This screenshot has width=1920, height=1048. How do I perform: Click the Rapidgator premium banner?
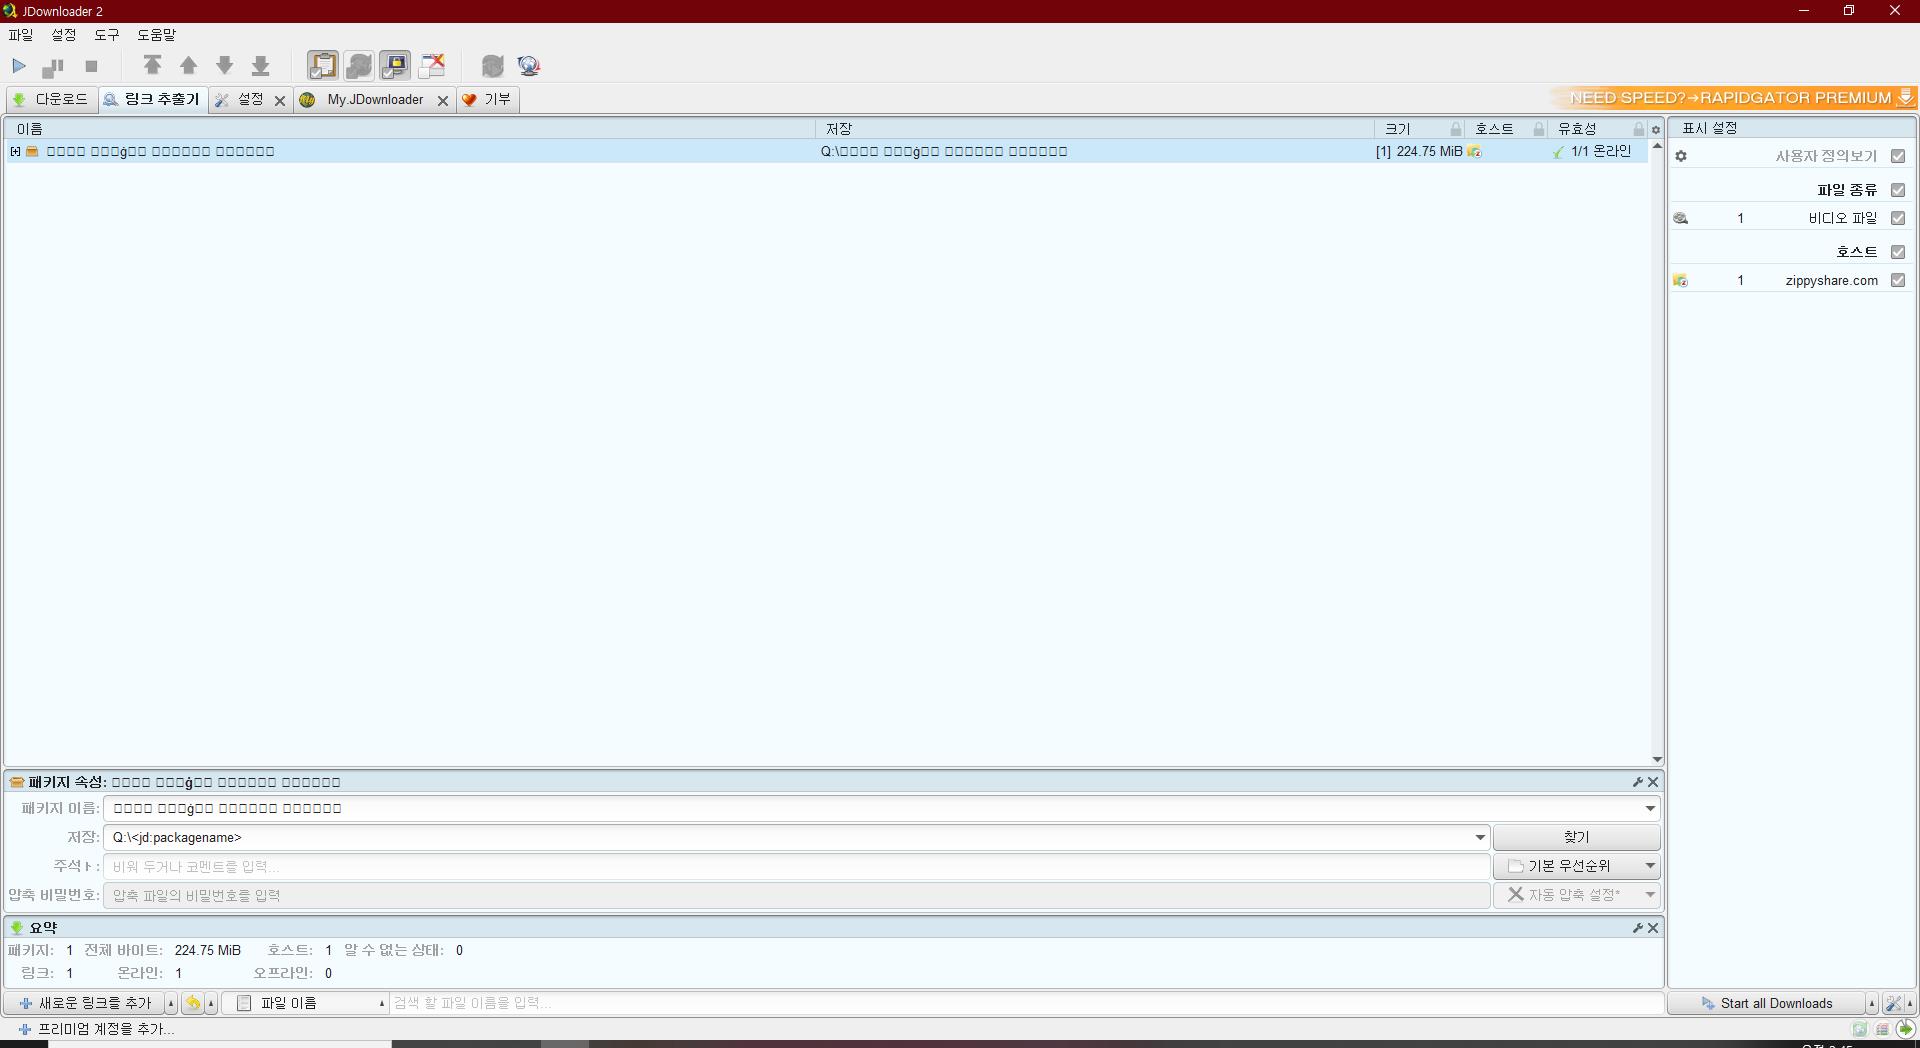click(1733, 97)
